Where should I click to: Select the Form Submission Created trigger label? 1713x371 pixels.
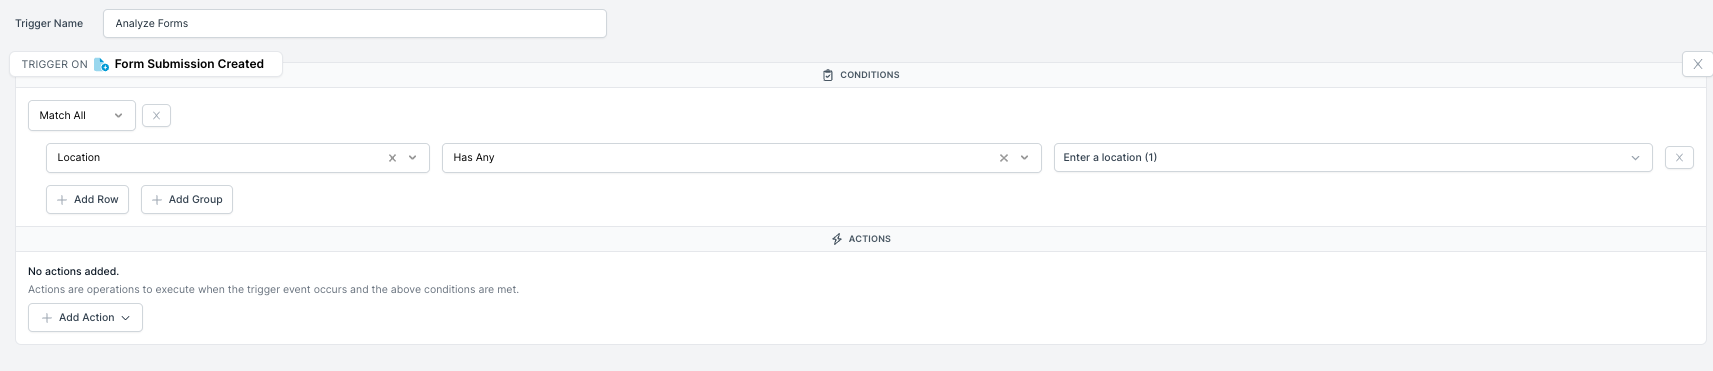[189, 64]
